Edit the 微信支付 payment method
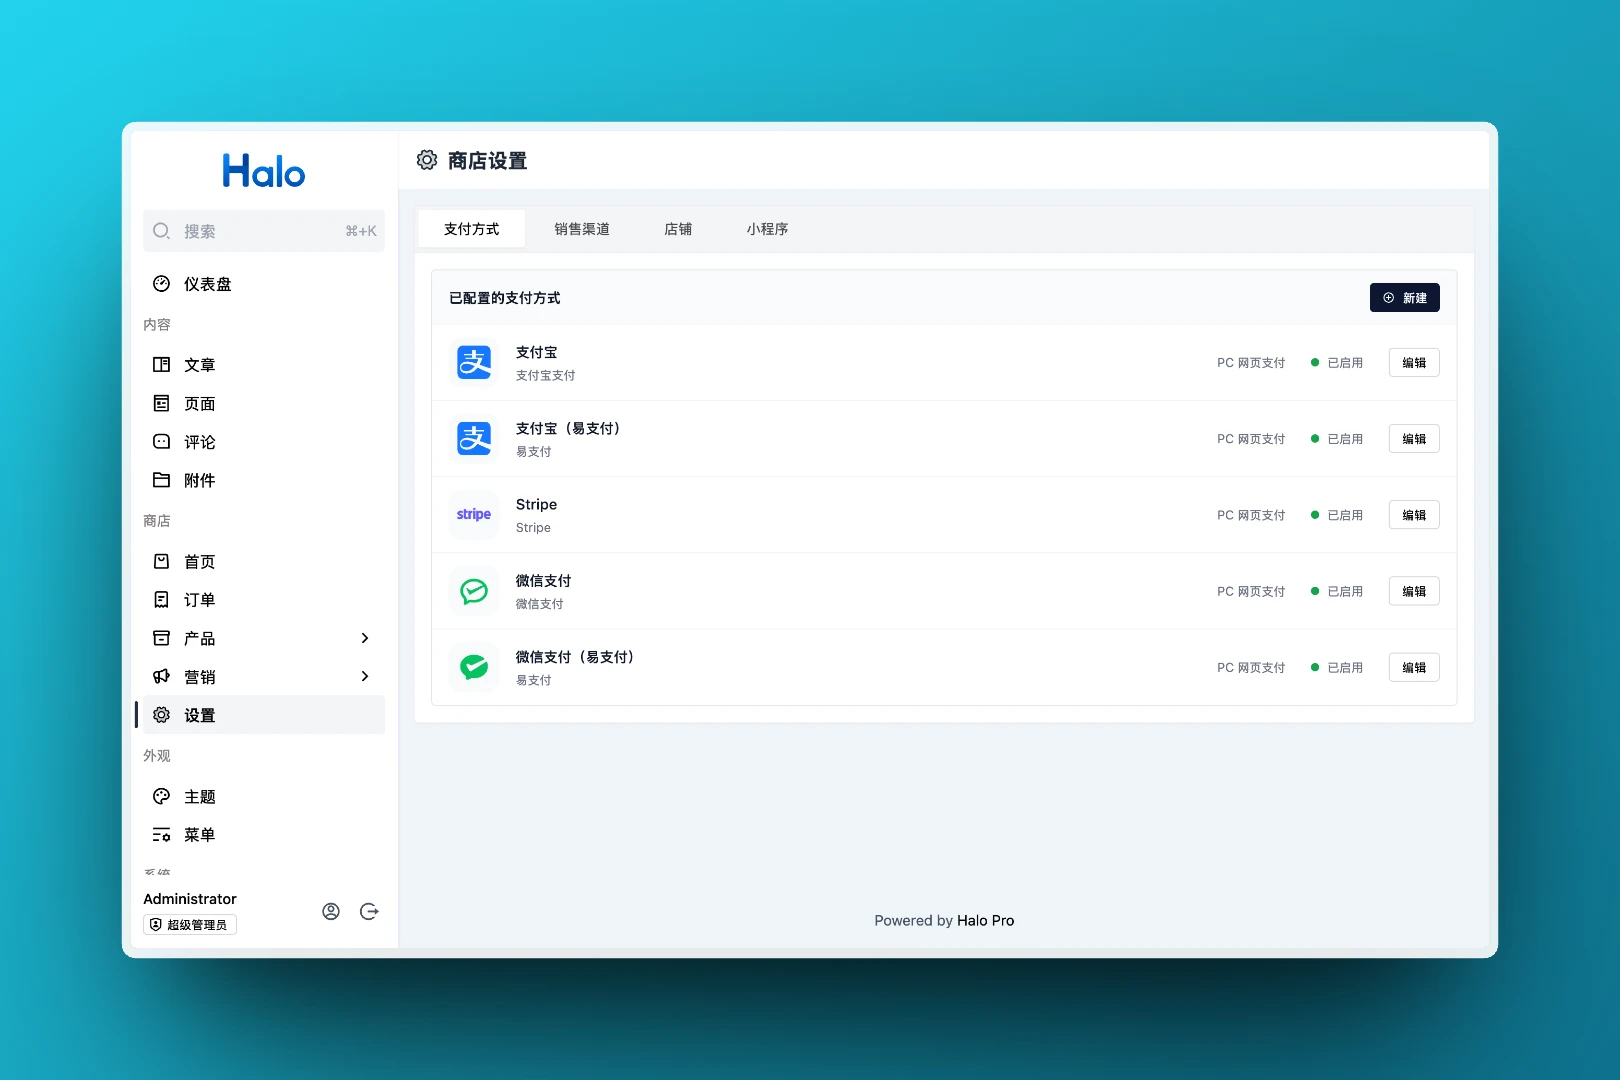This screenshot has height=1080, width=1620. 1414,591
